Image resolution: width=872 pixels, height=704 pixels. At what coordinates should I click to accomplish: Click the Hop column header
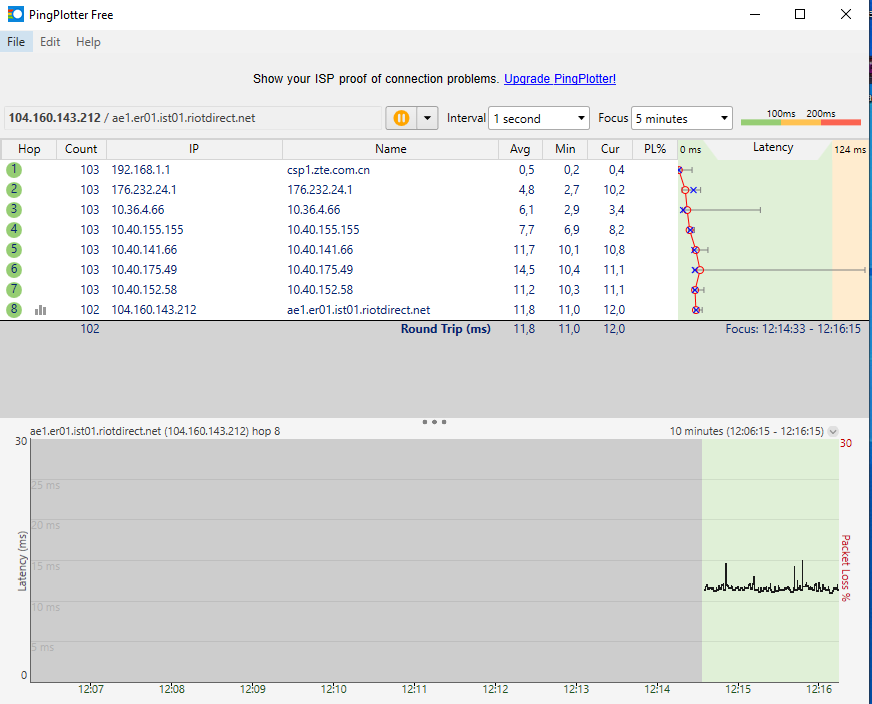click(x=29, y=149)
